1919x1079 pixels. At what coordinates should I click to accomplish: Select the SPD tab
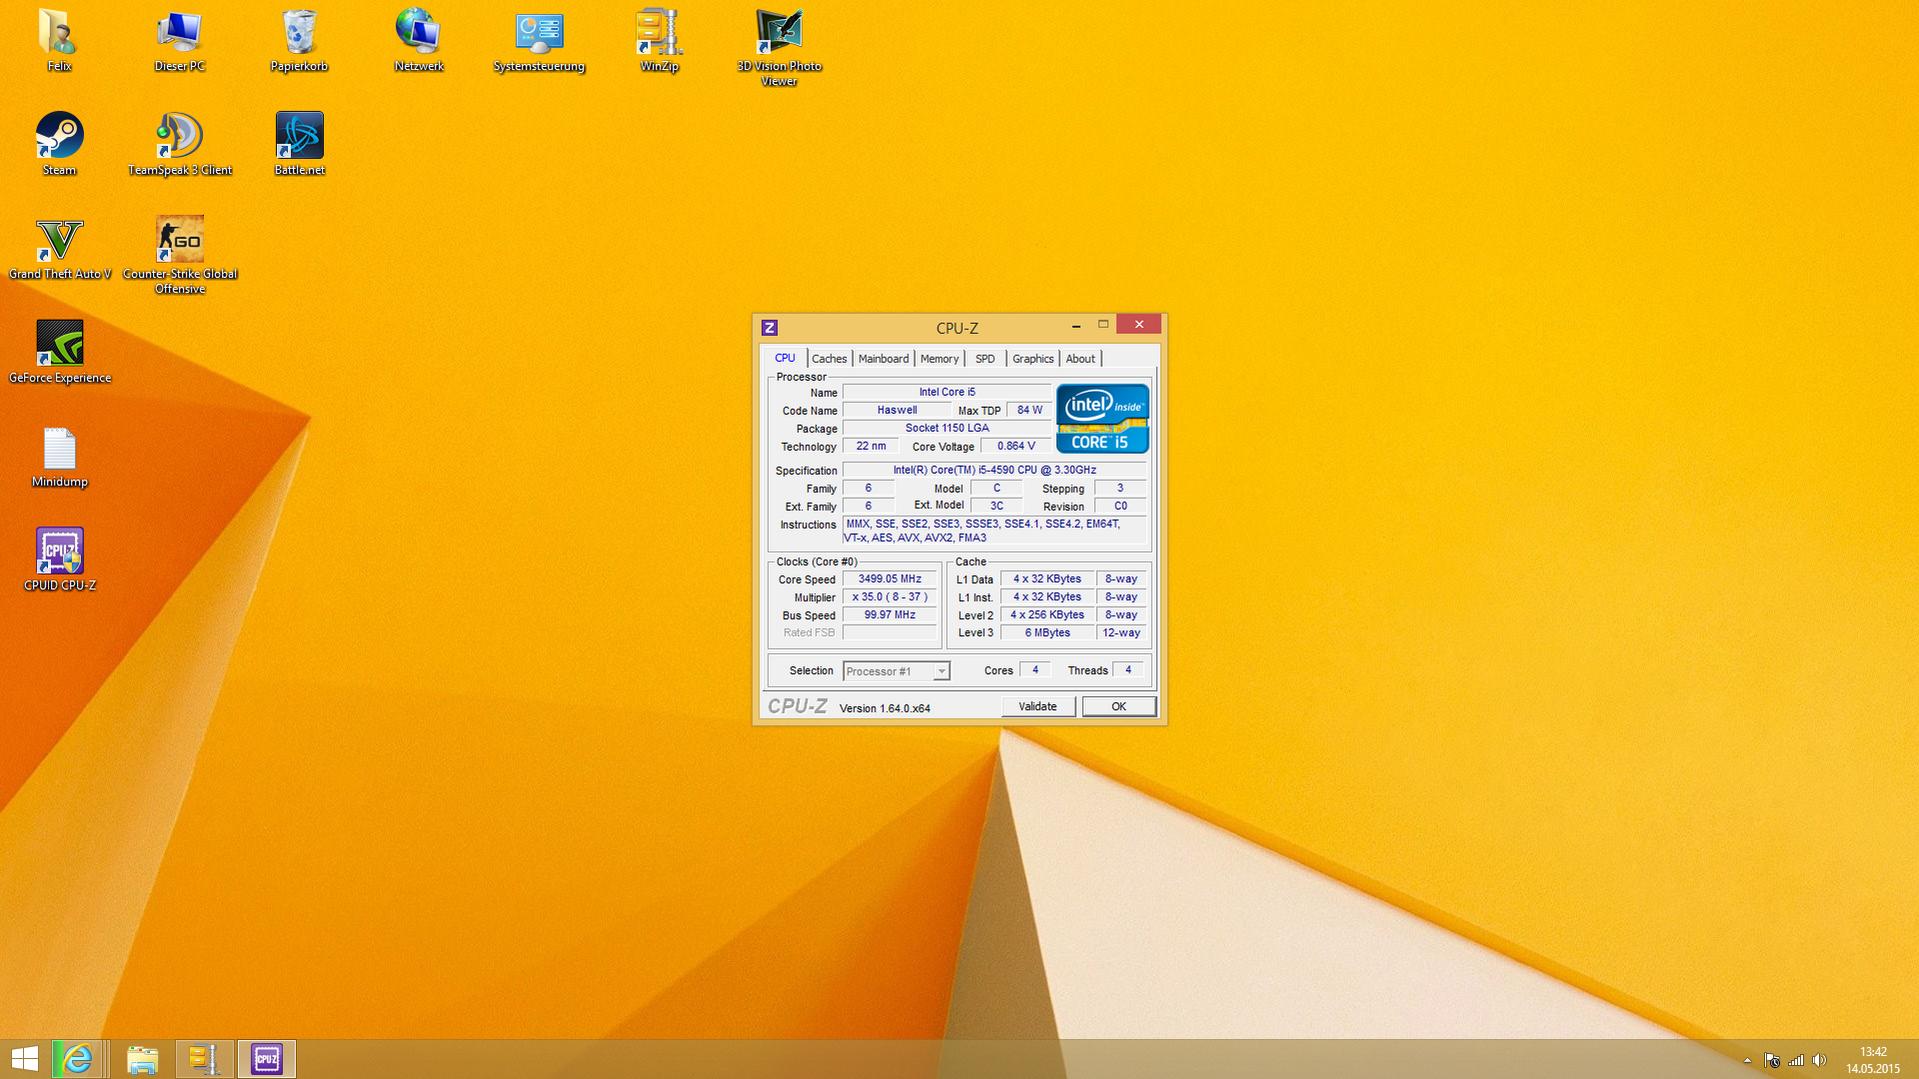pos(985,359)
